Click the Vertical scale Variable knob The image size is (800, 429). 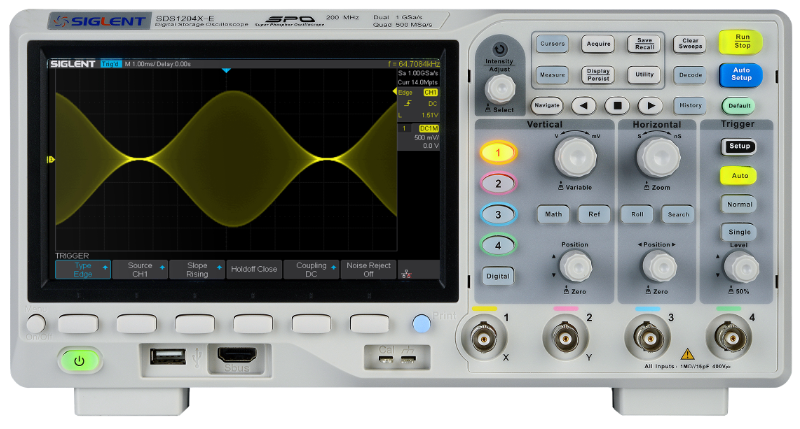(x=576, y=157)
